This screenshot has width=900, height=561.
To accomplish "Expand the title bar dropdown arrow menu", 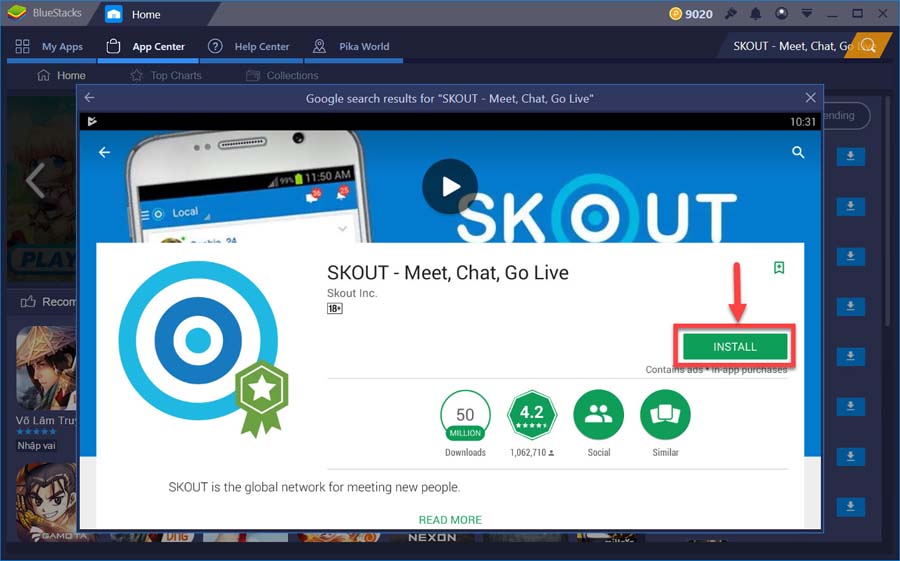I will [x=806, y=14].
